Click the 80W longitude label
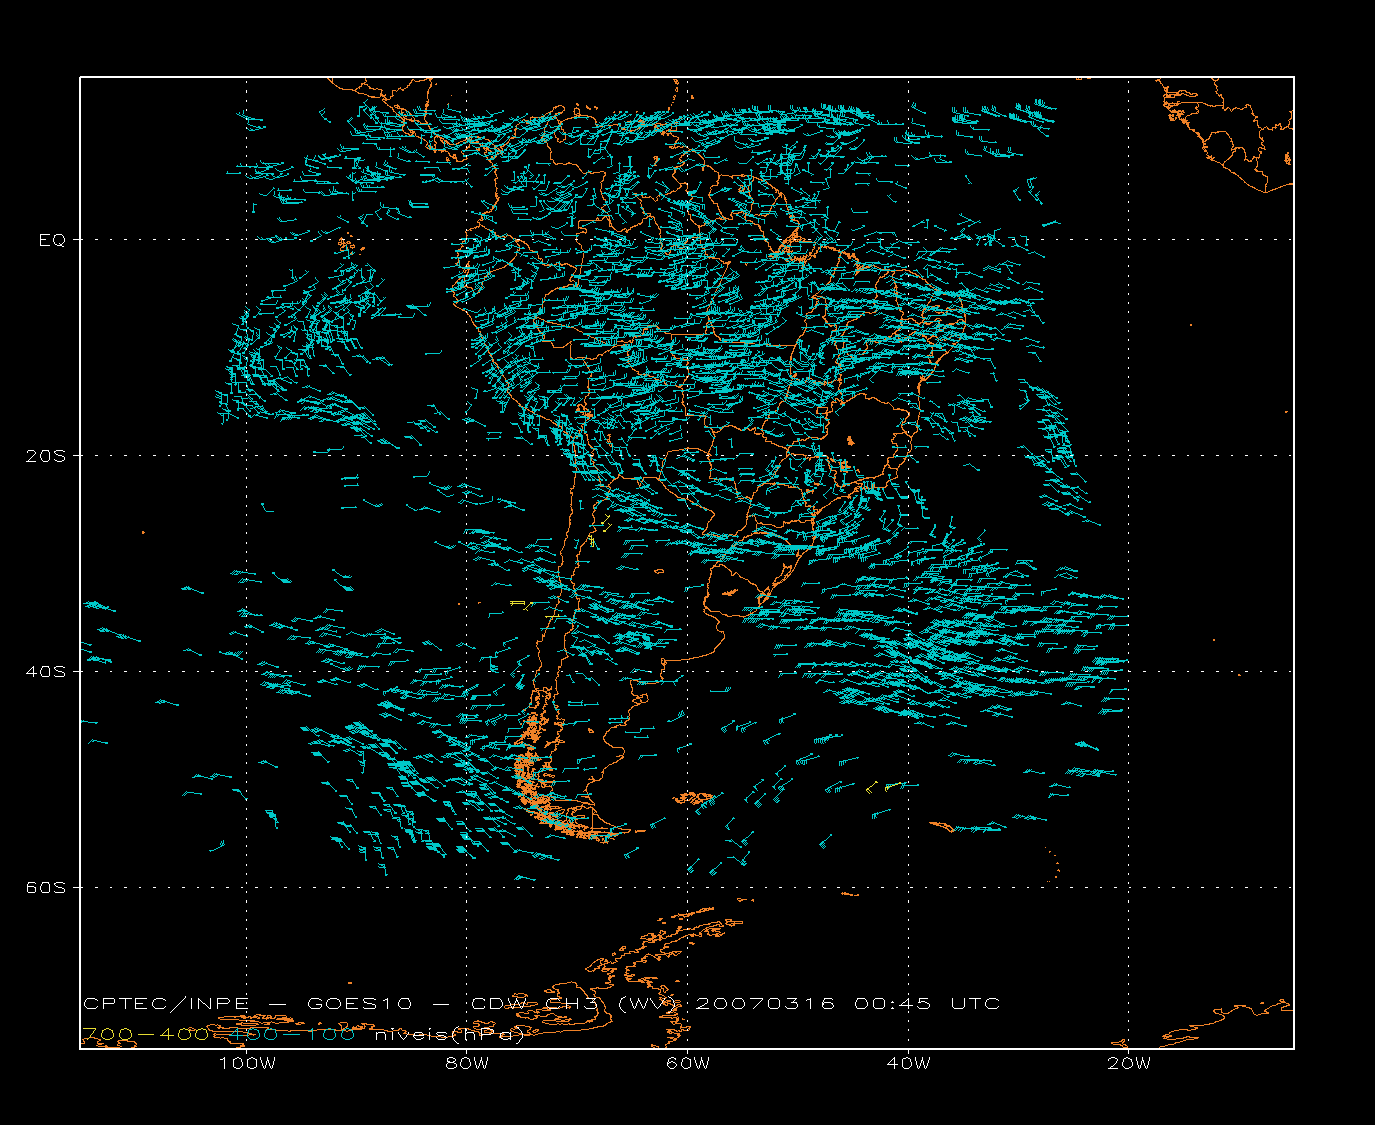This screenshot has width=1375, height=1125. (x=467, y=1064)
